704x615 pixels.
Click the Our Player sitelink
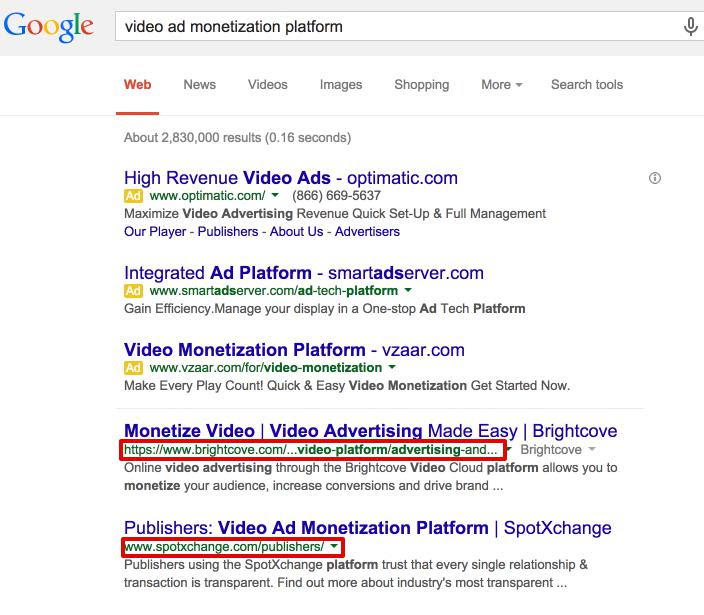point(155,232)
